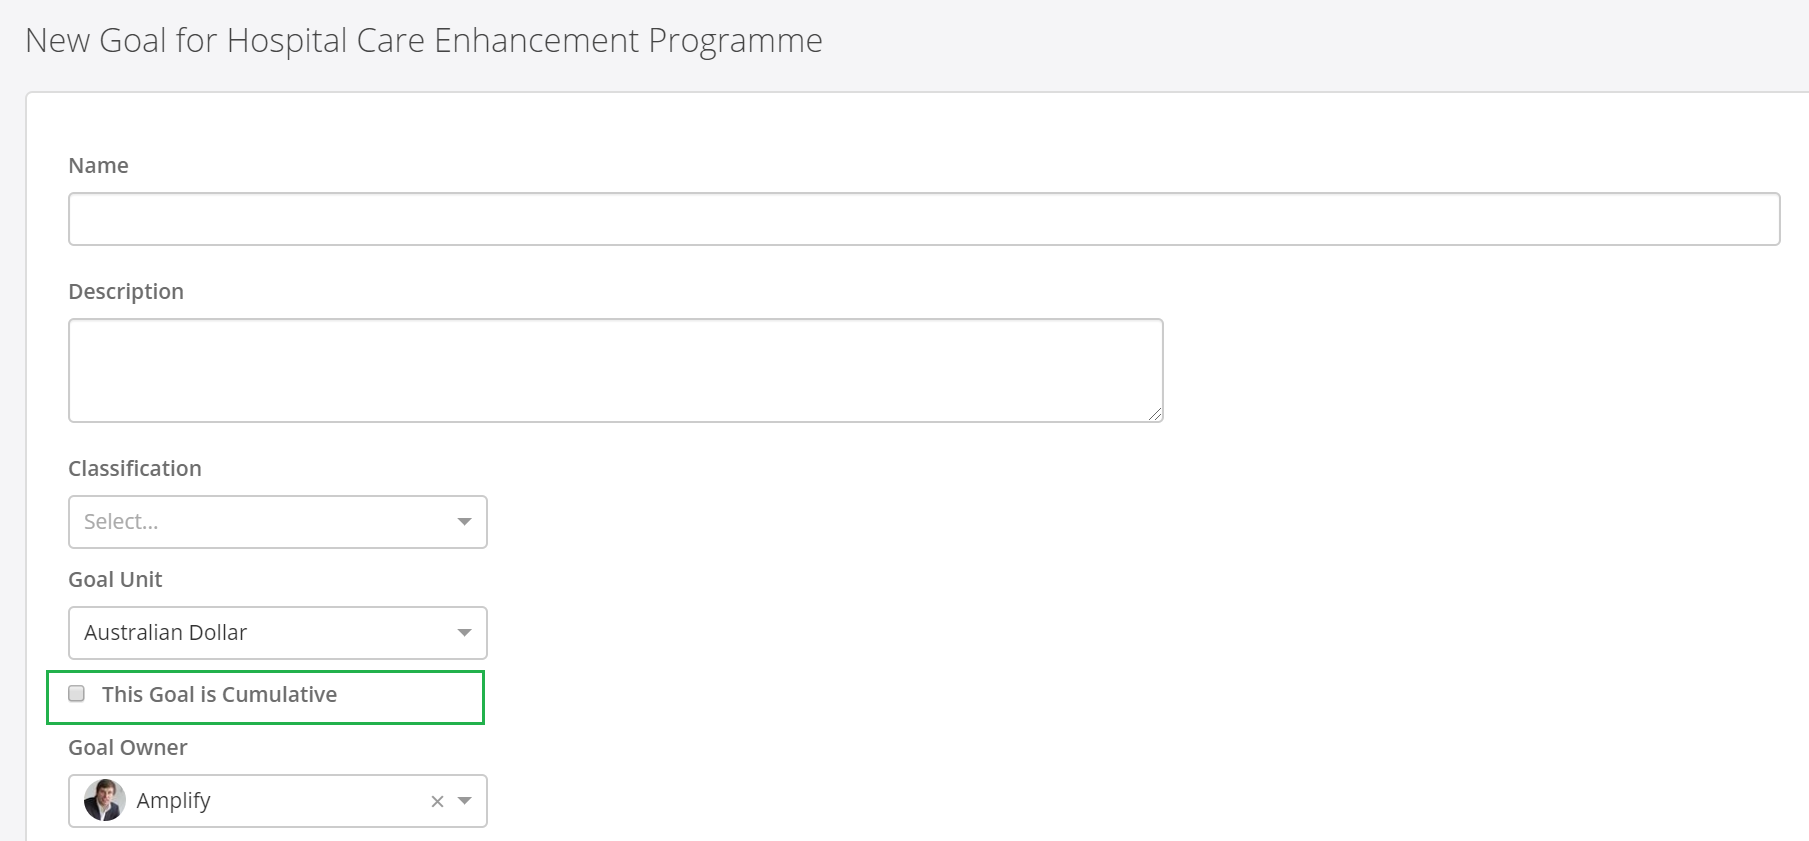Click the Name field label
The height and width of the screenshot is (841, 1809).
(x=98, y=166)
